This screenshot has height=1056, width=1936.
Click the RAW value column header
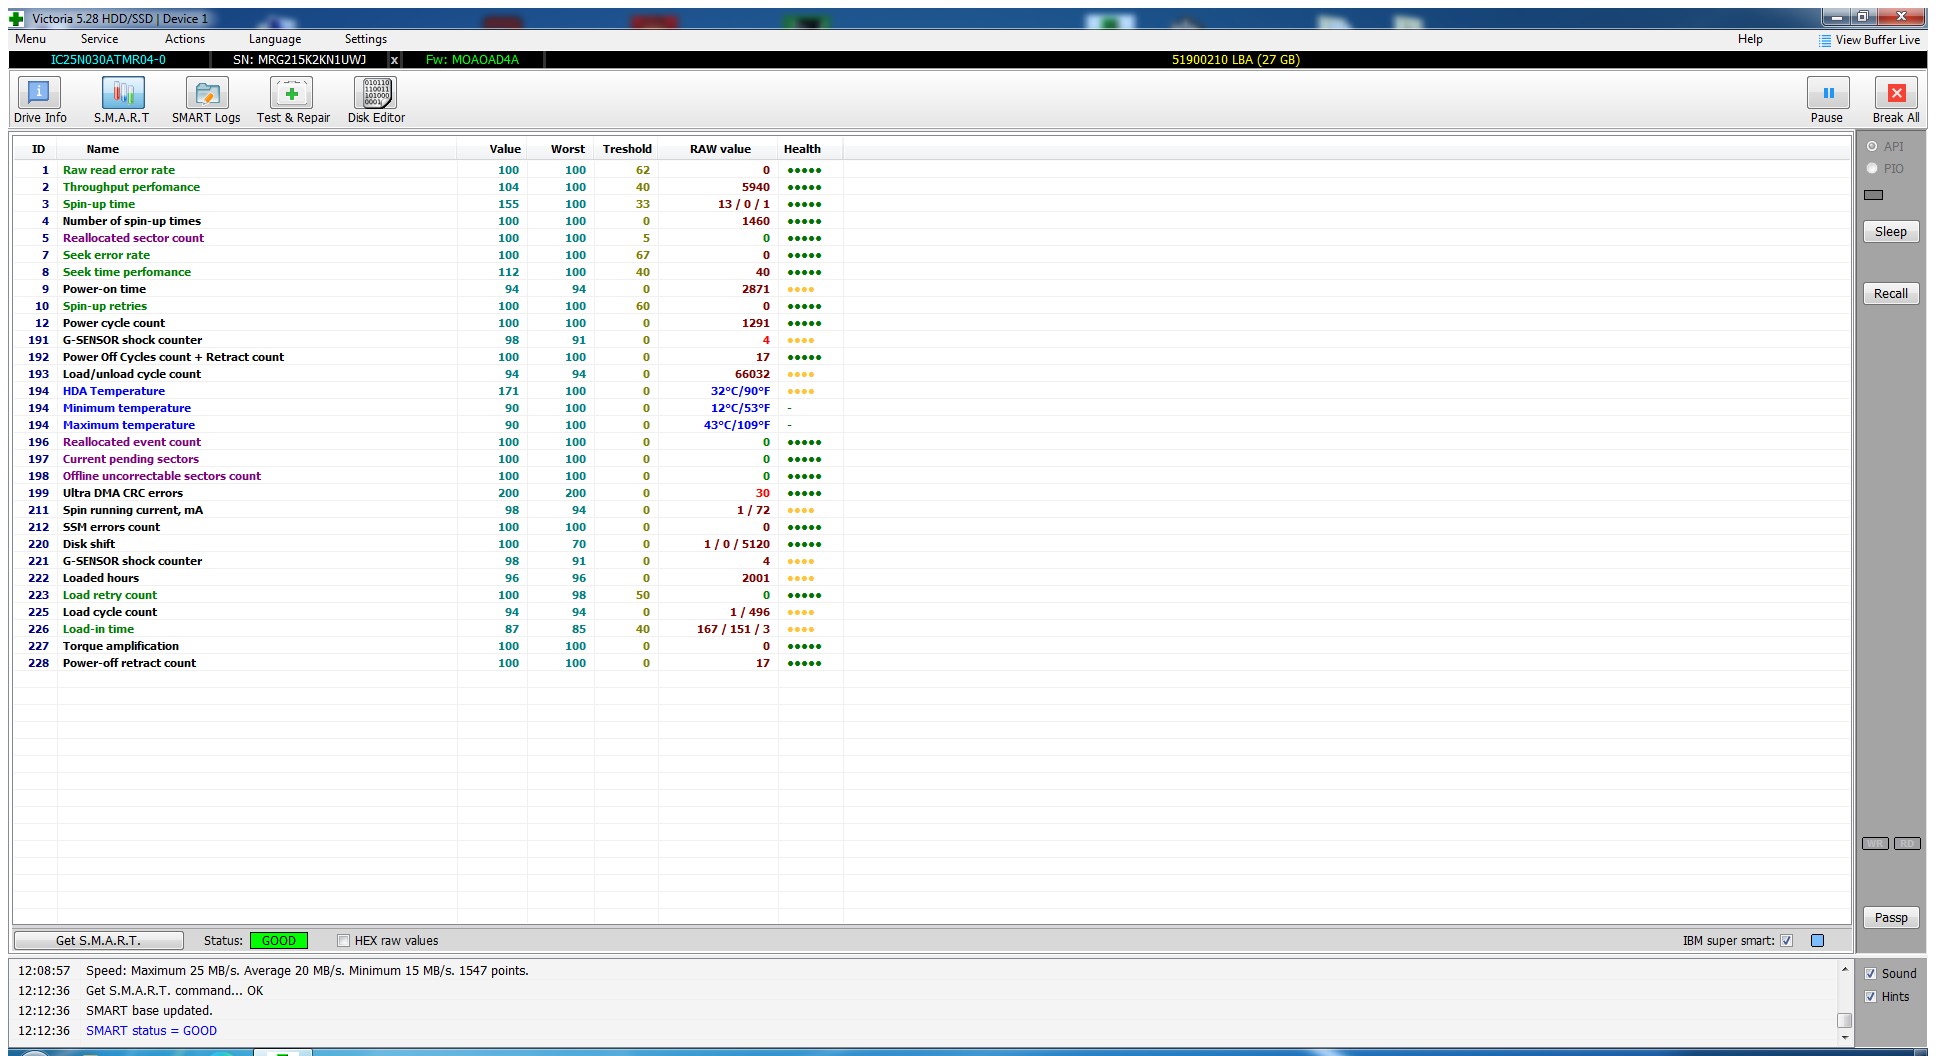[x=720, y=149]
